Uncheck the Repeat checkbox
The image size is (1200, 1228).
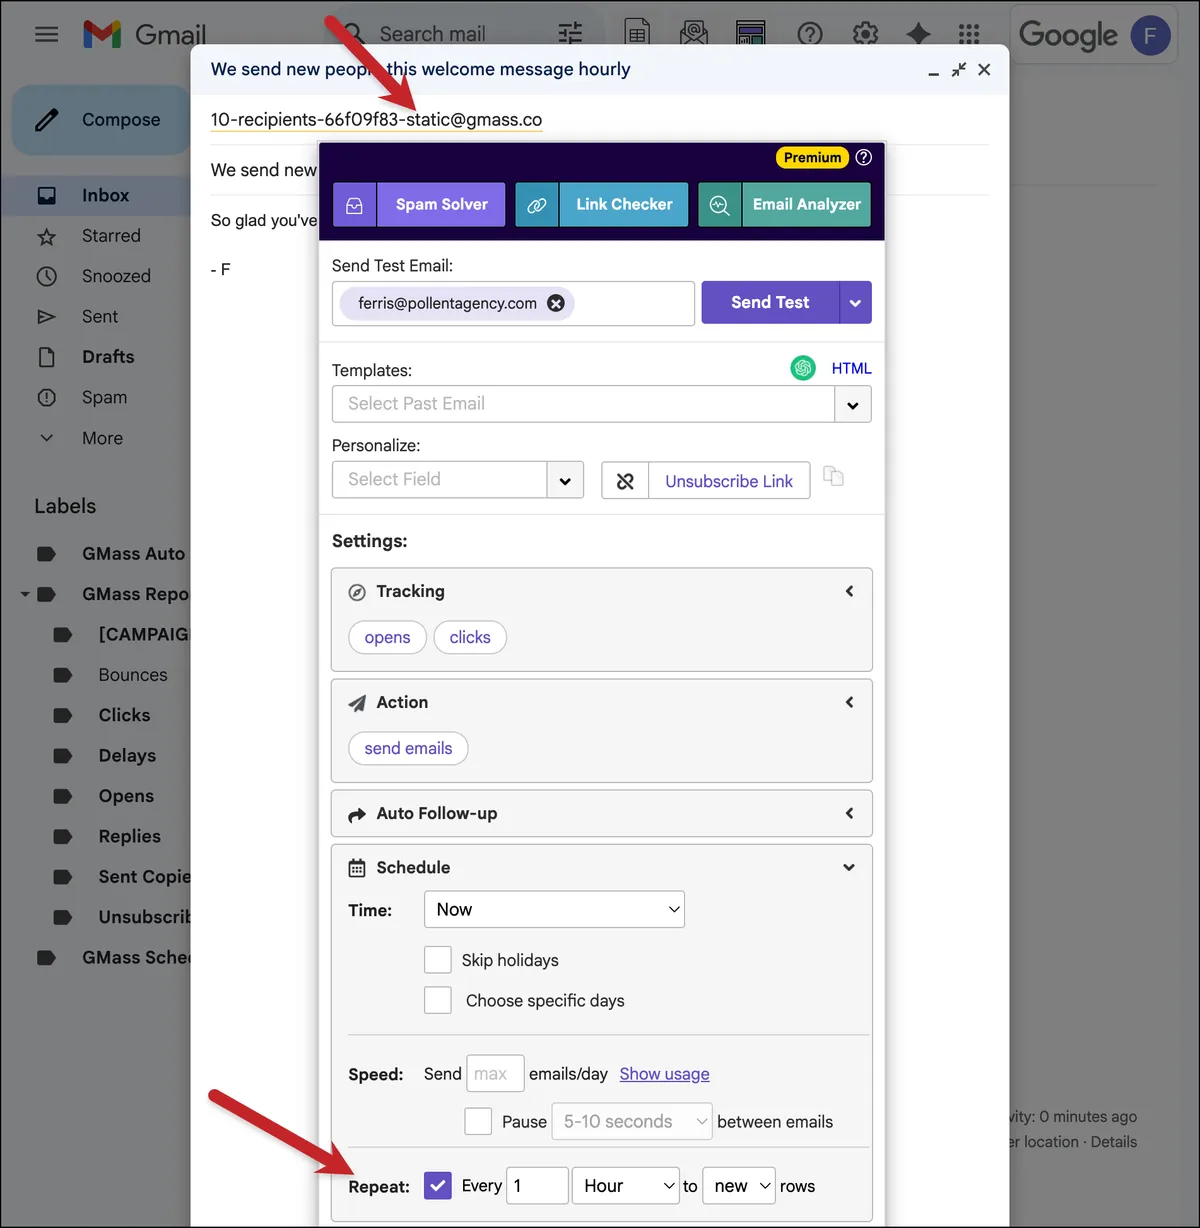point(438,1186)
